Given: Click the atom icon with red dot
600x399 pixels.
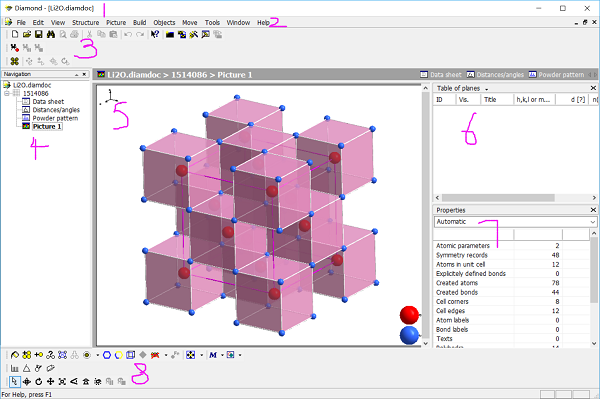Looking at the screenshot, I should coord(15,48).
